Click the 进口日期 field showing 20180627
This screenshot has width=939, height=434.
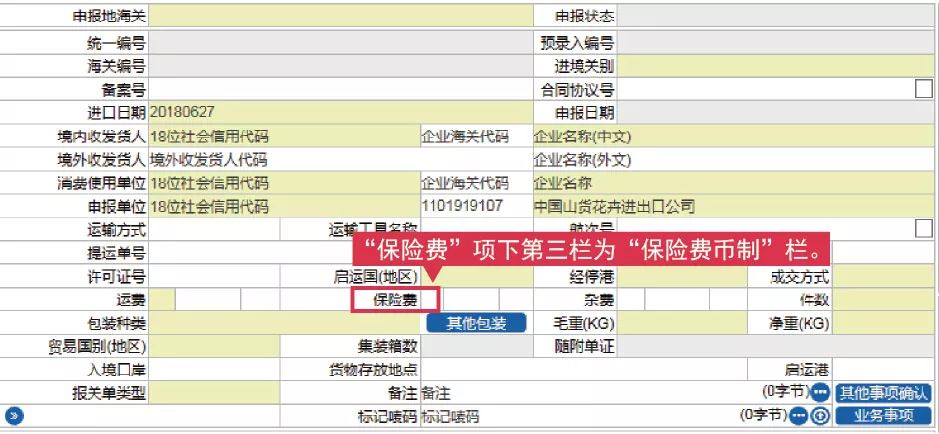coord(341,113)
